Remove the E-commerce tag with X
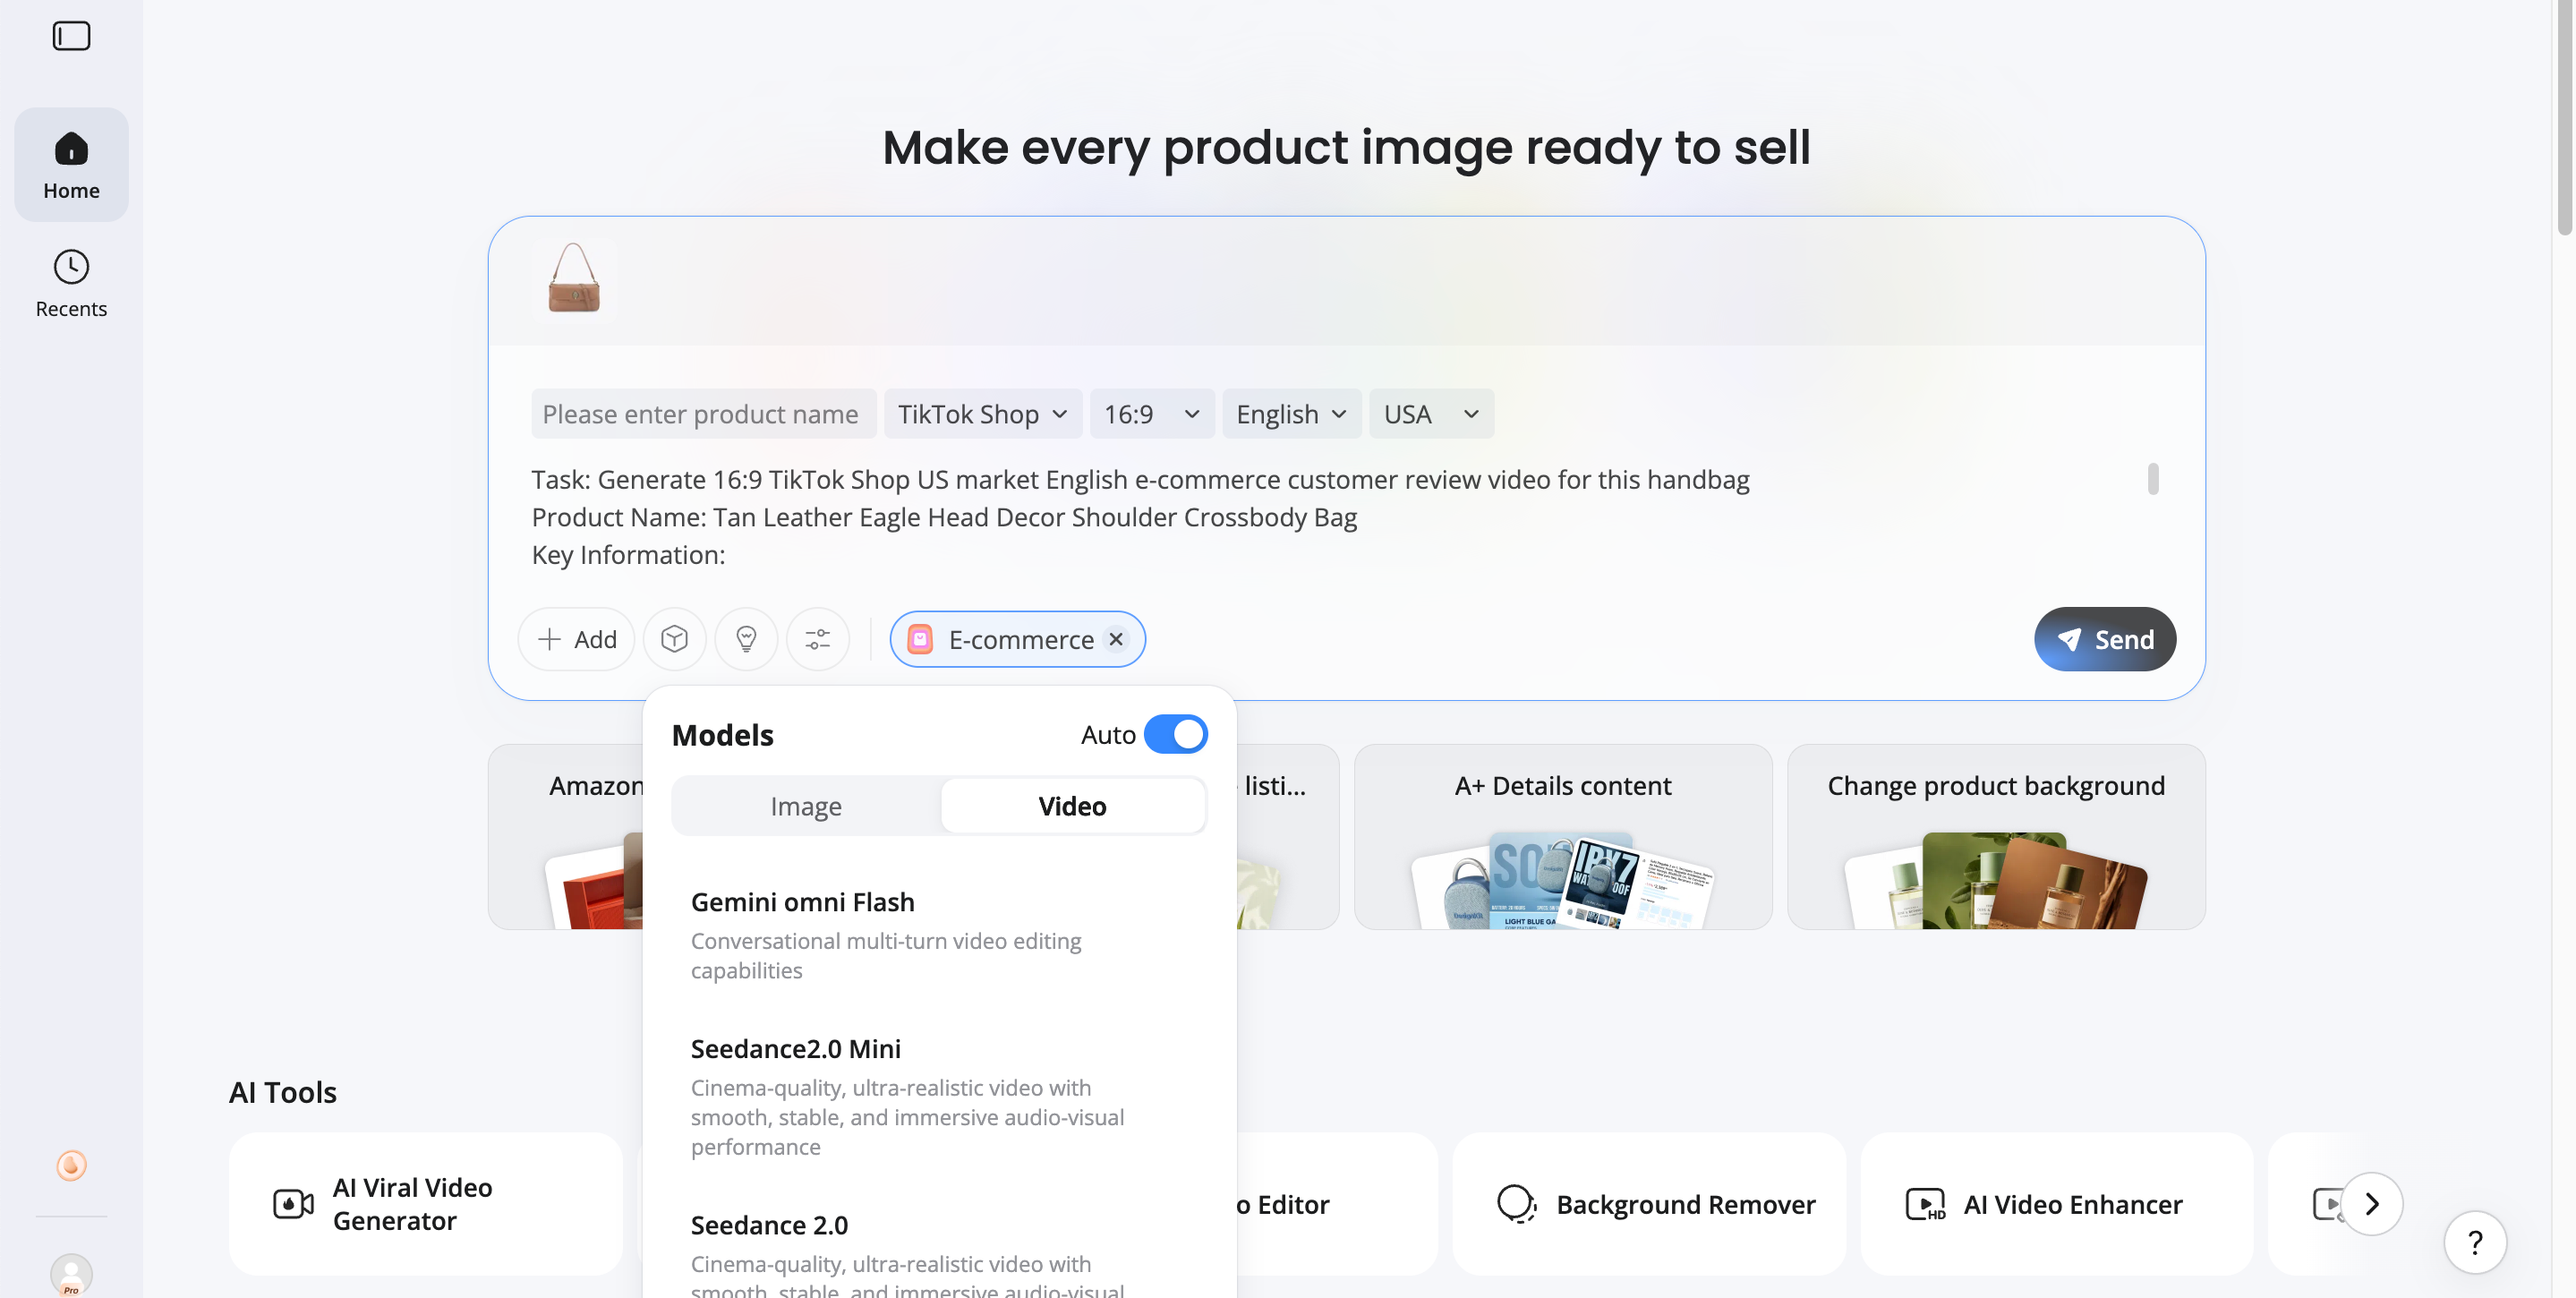Viewport: 2576px width, 1298px height. (x=1116, y=639)
